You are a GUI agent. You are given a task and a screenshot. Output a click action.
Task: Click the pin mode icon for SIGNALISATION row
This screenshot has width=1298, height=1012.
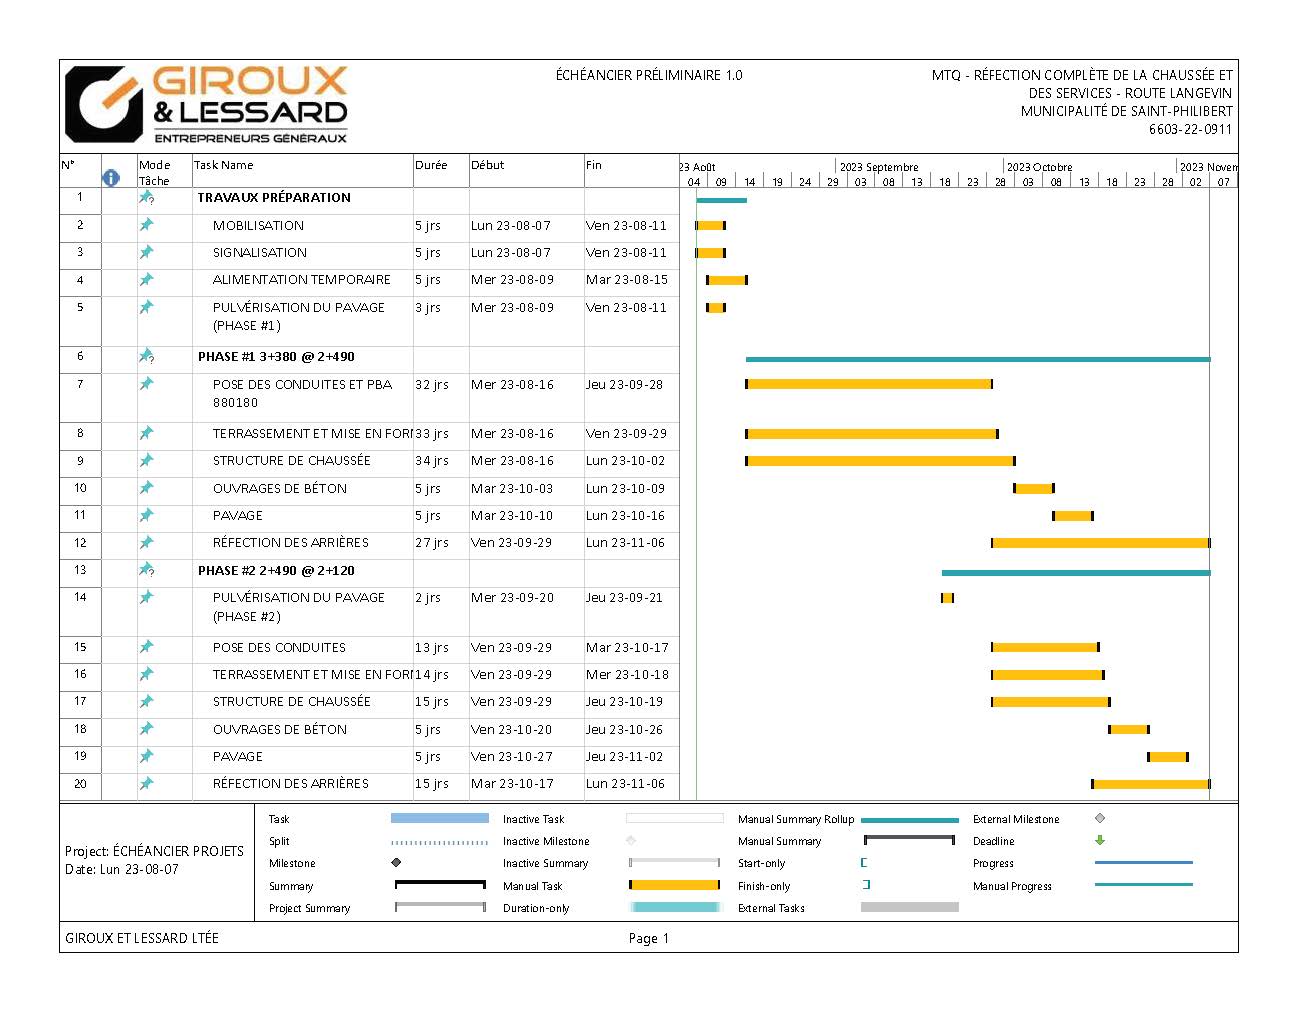146,252
